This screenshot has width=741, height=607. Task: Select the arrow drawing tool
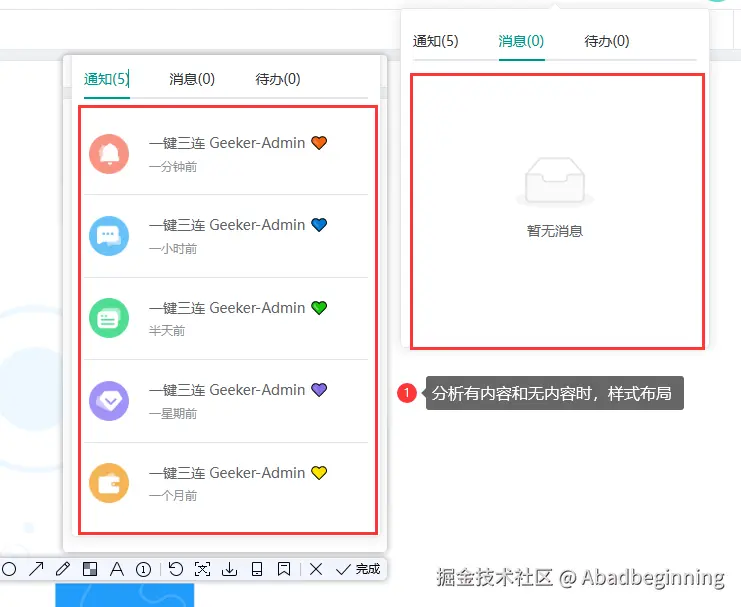point(36,569)
